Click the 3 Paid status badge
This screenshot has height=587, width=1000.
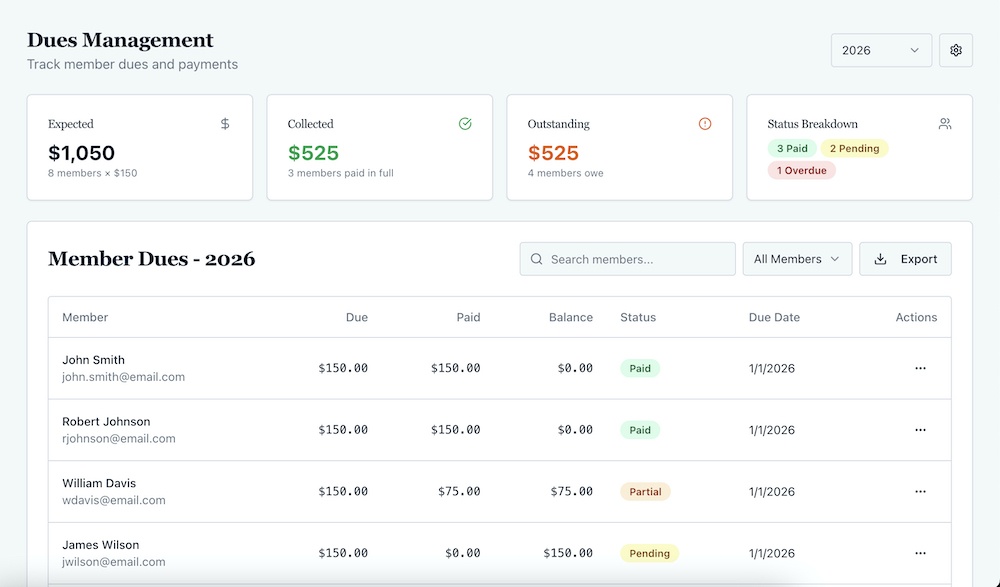click(x=792, y=148)
